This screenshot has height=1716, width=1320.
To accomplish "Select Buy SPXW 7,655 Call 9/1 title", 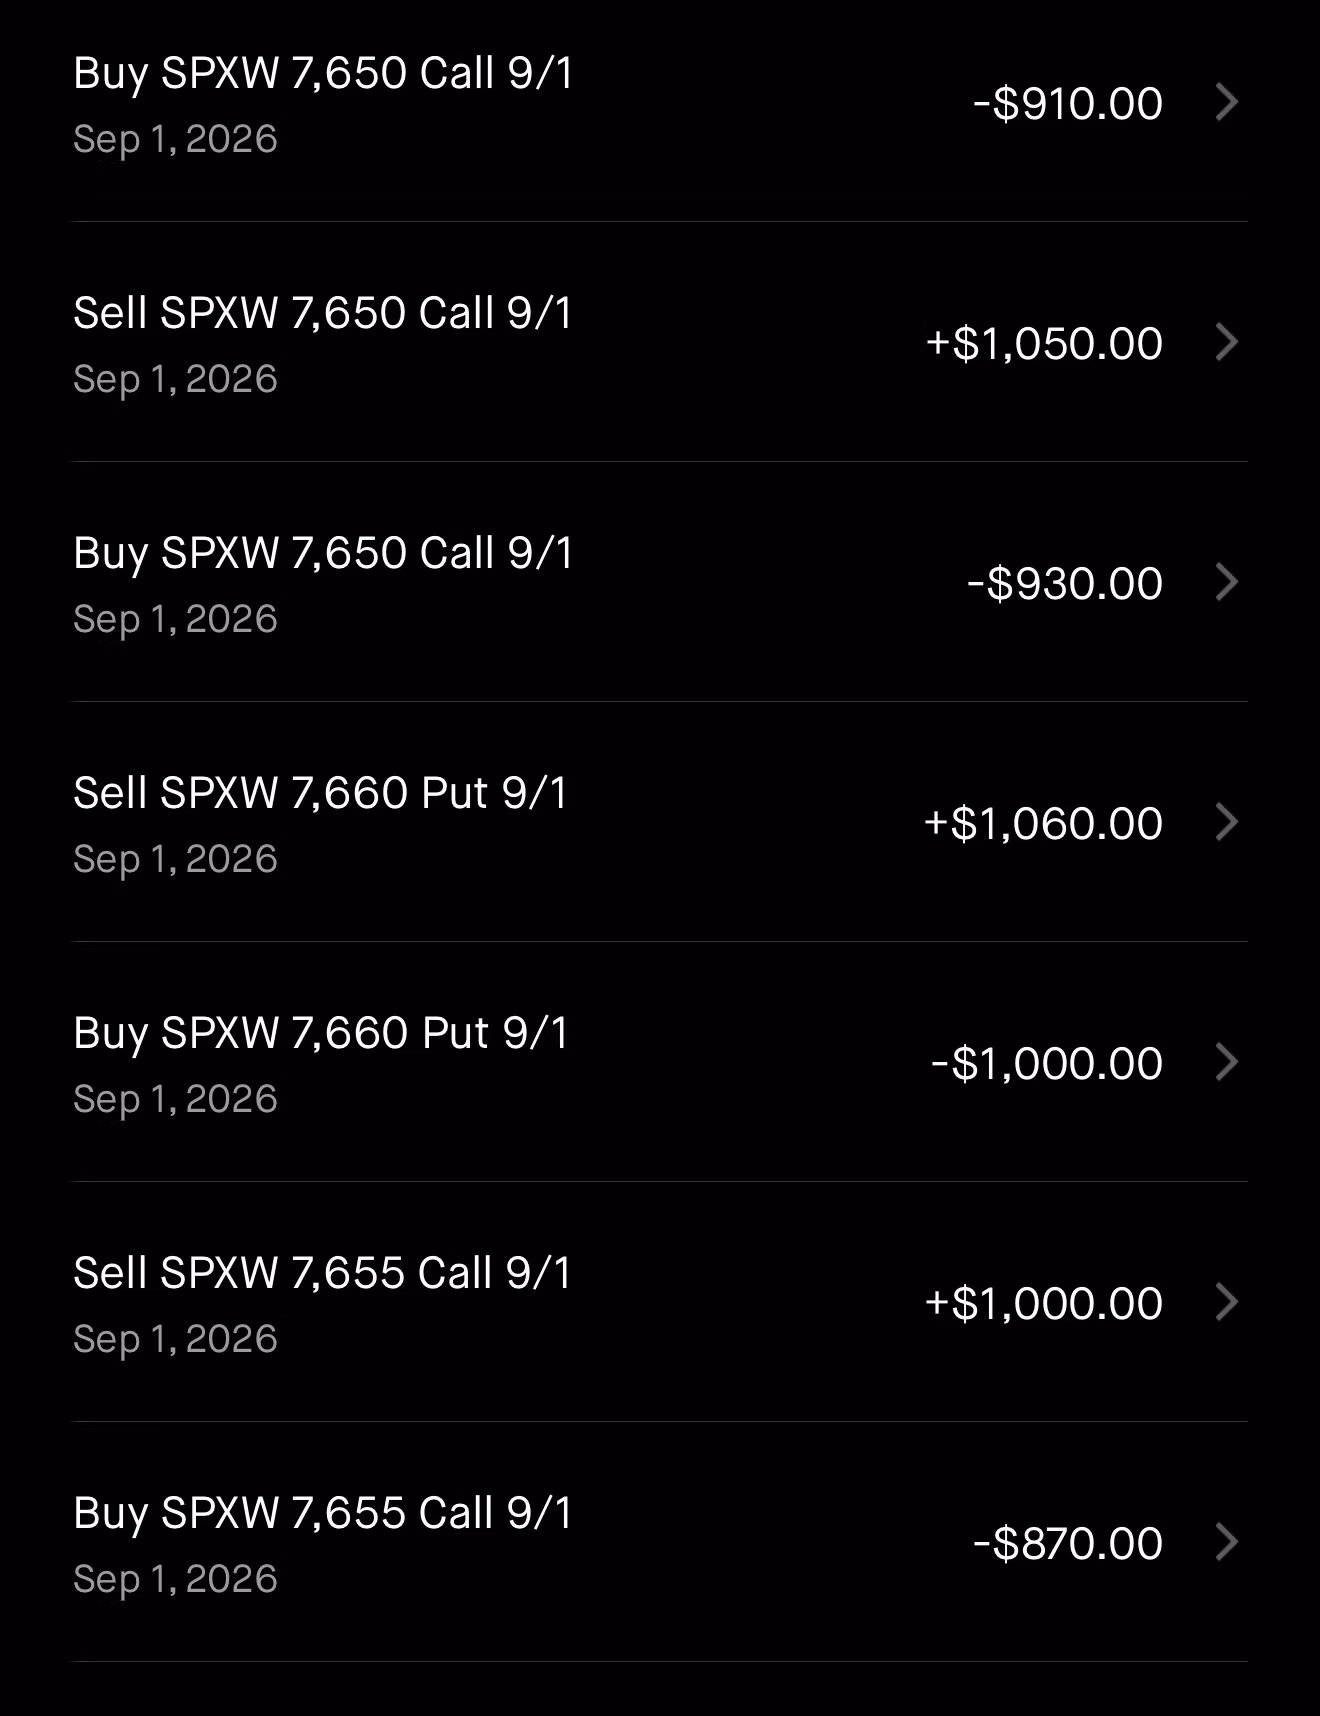I will (323, 1513).
